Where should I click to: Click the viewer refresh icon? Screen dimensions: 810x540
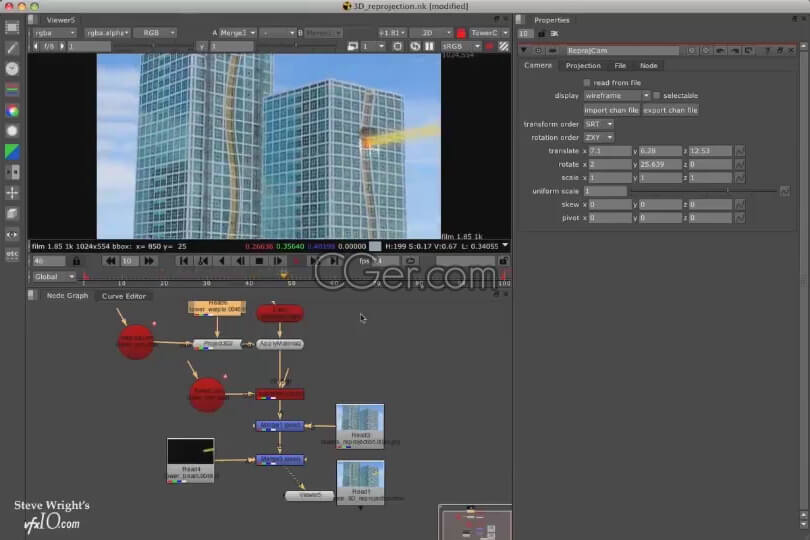click(x=414, y=46)
